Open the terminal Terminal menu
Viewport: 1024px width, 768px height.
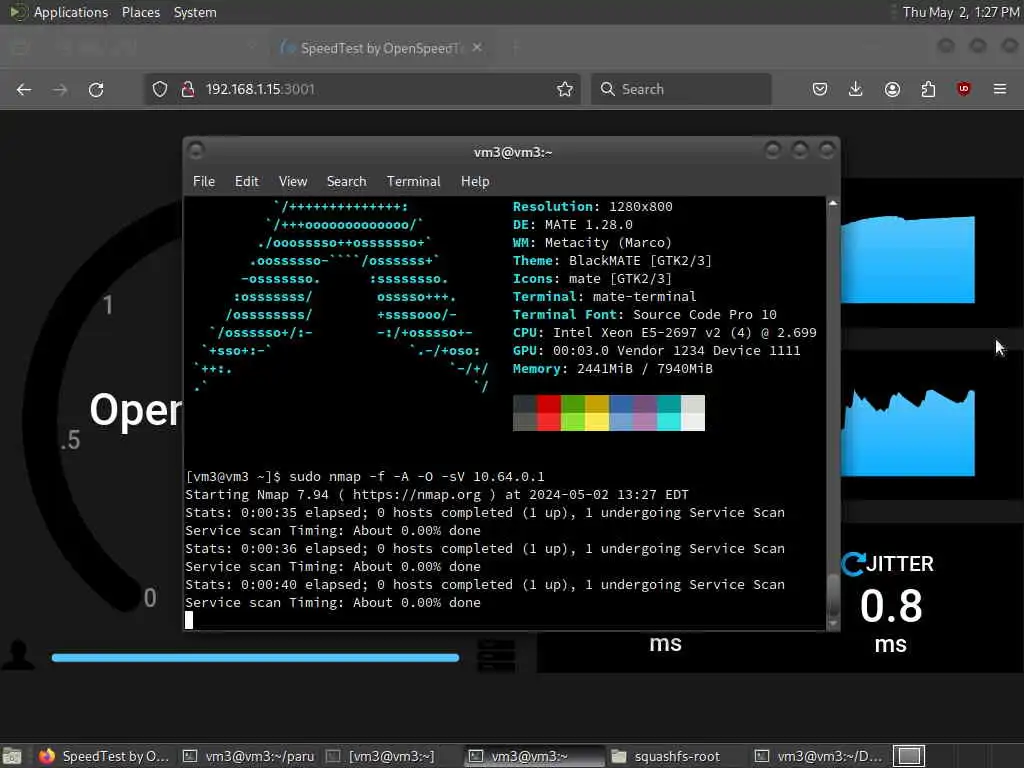[x=413, y=182]
